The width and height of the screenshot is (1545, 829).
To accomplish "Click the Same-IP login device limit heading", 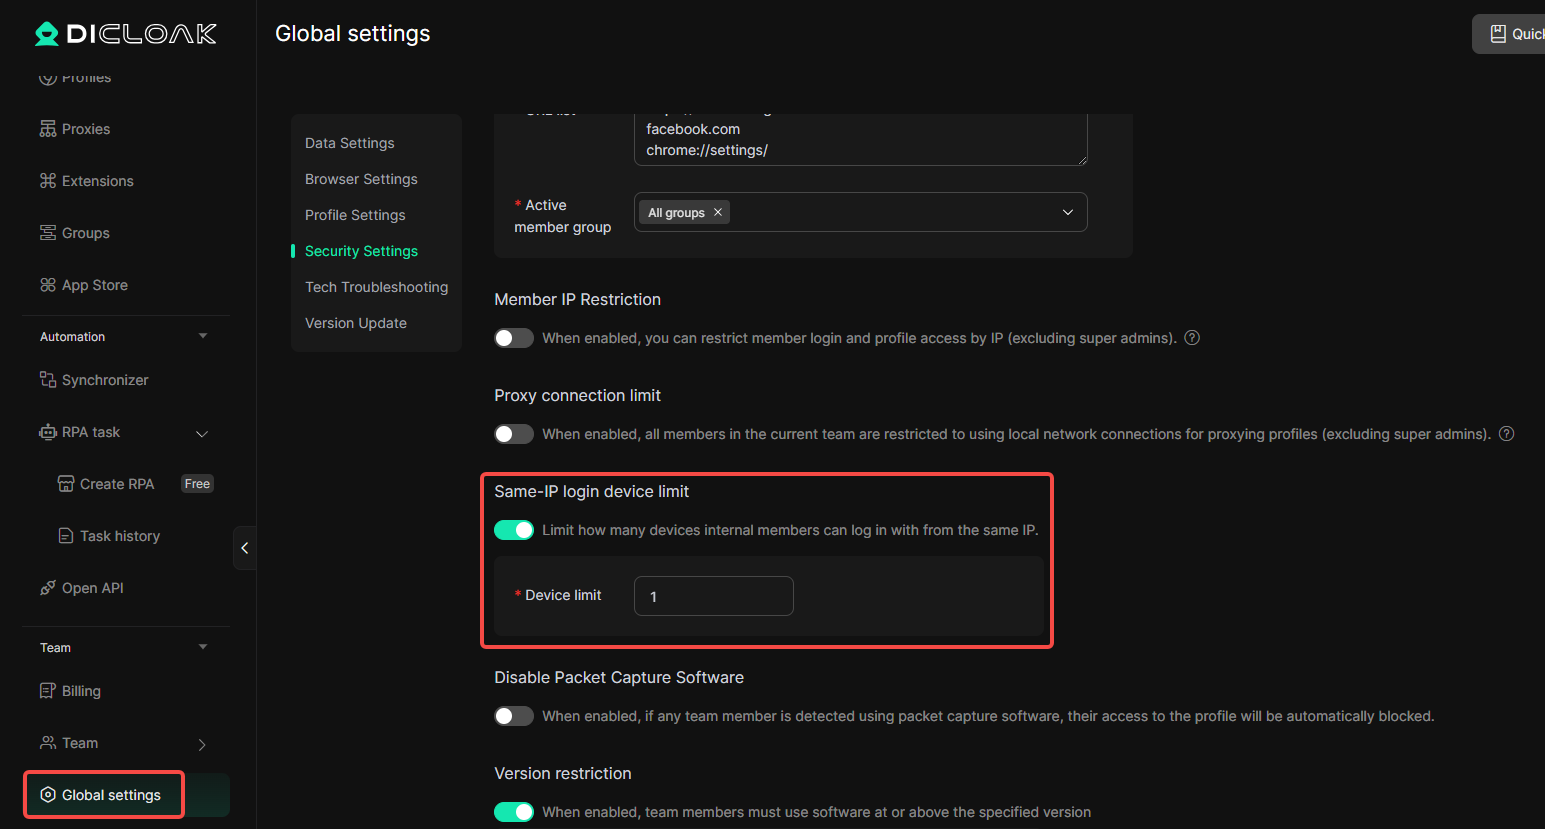I will (x=592, y=491).
